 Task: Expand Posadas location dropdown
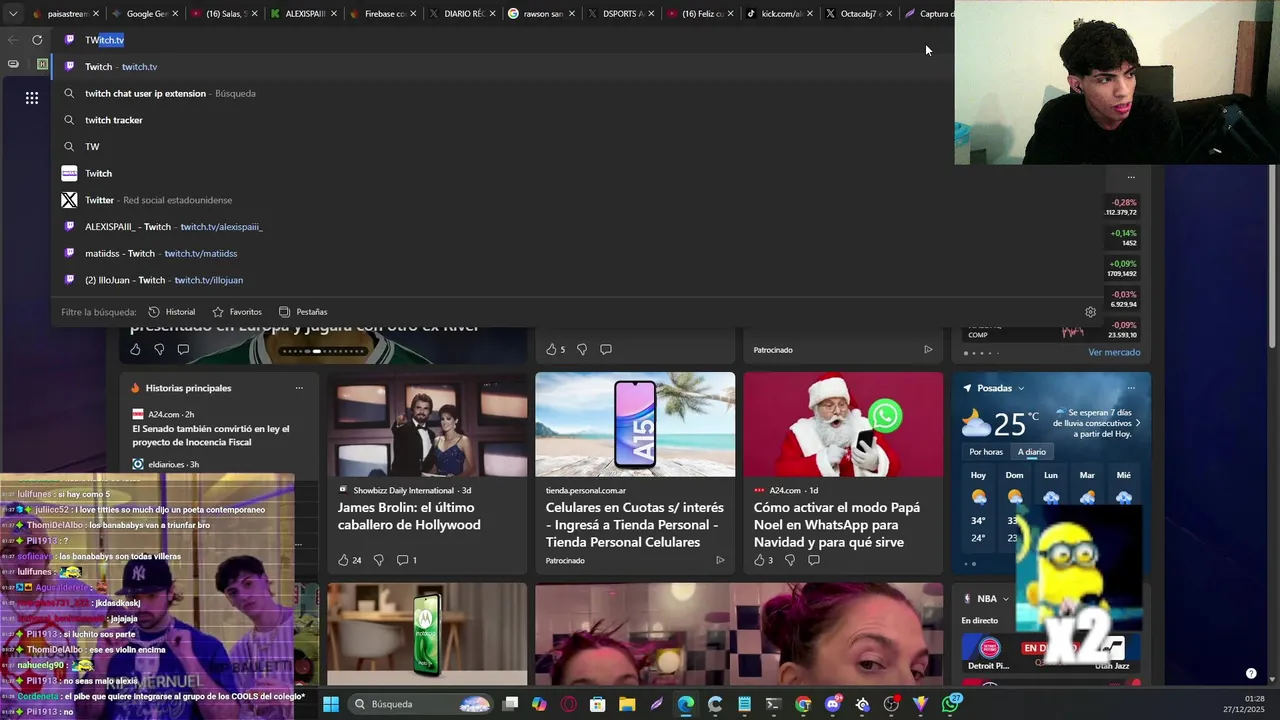(1021, 388)
